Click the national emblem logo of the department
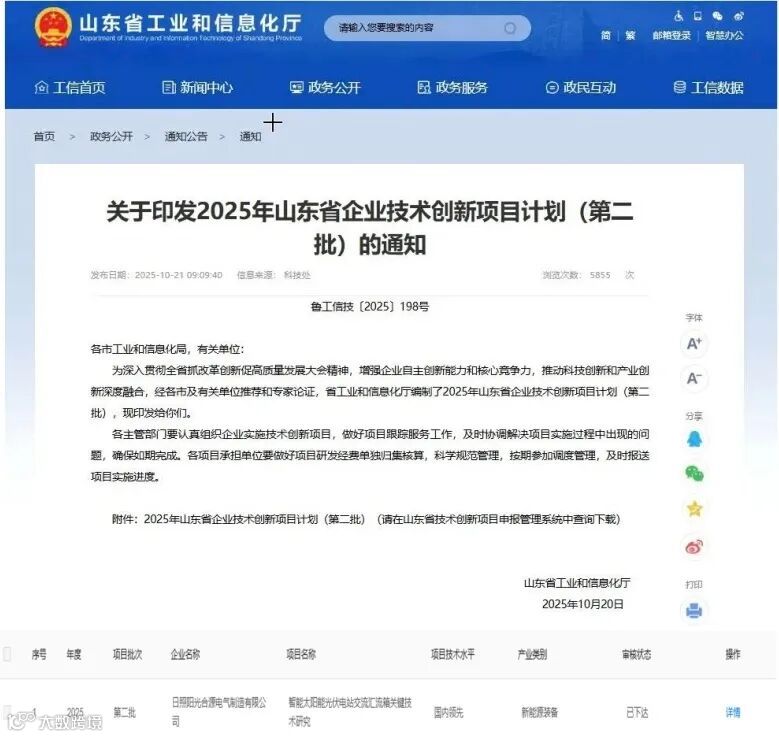The image size is (779, 737). pyautogui.click(x=53, y=27)
